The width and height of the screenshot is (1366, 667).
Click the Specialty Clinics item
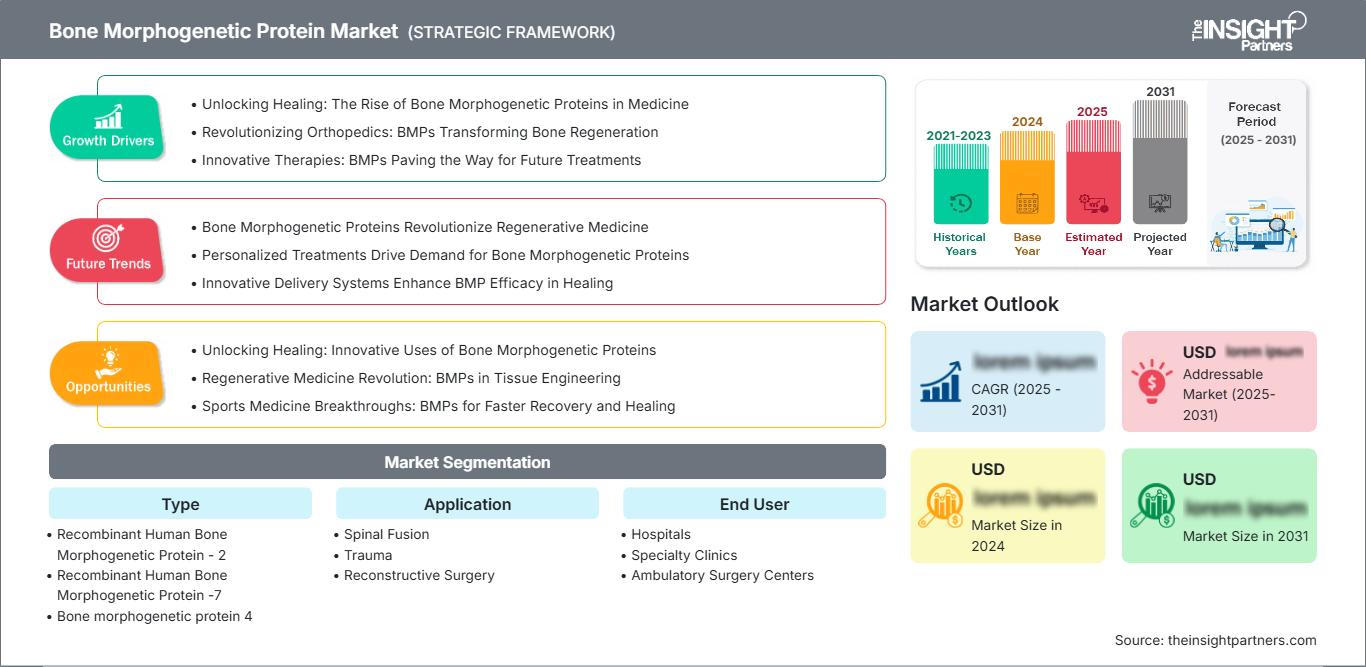(x=684, y=555)
